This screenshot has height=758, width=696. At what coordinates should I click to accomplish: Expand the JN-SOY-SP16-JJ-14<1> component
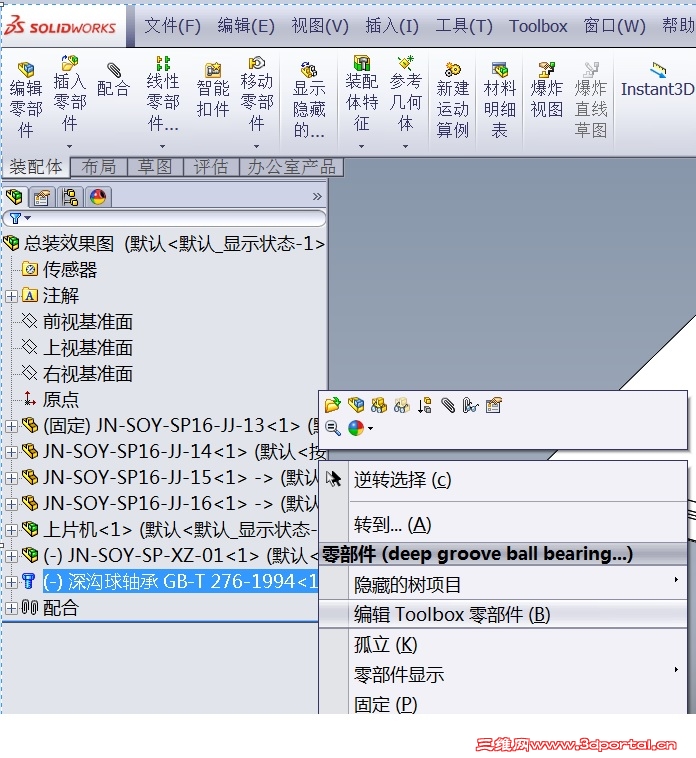[x=11, y=452]
